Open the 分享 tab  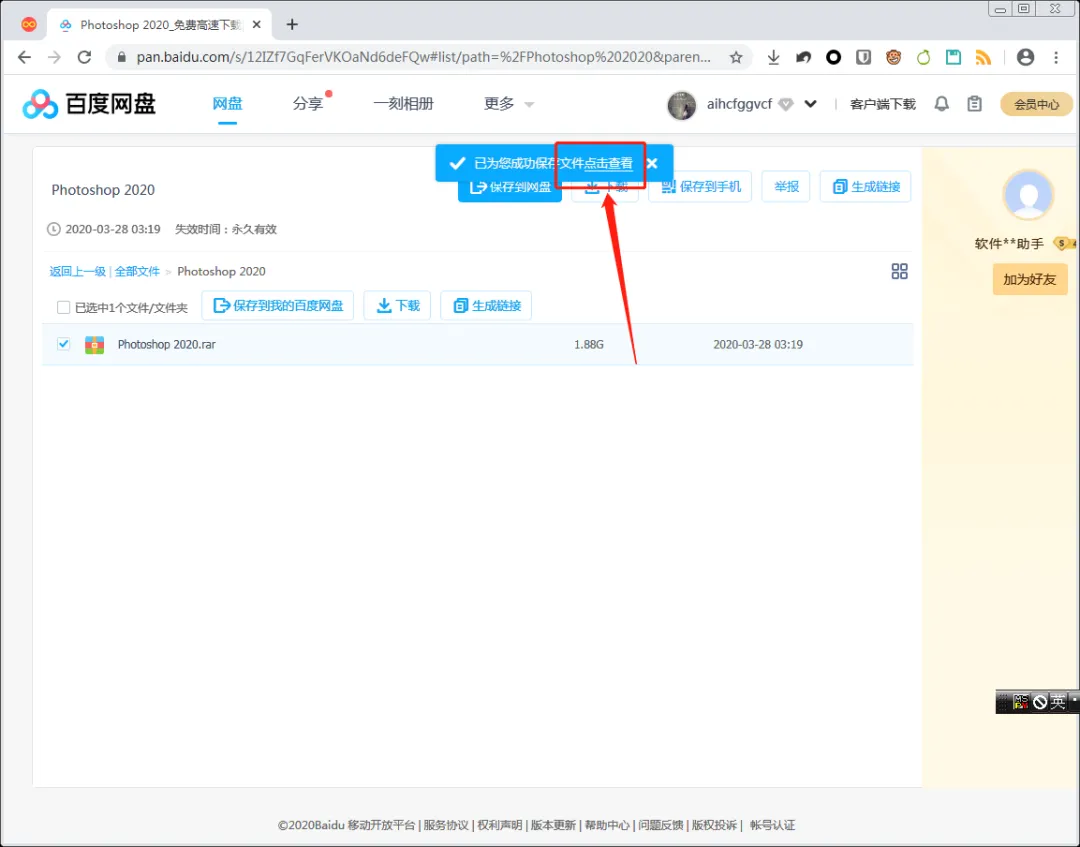(308, 104)
